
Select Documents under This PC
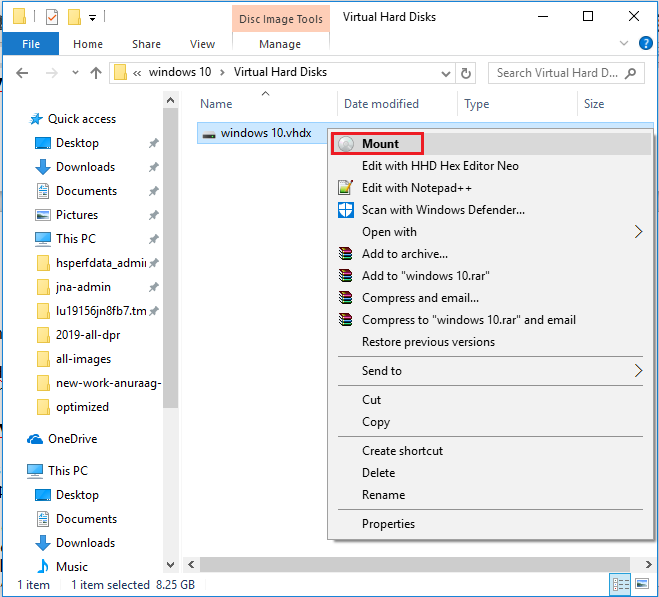86,519
